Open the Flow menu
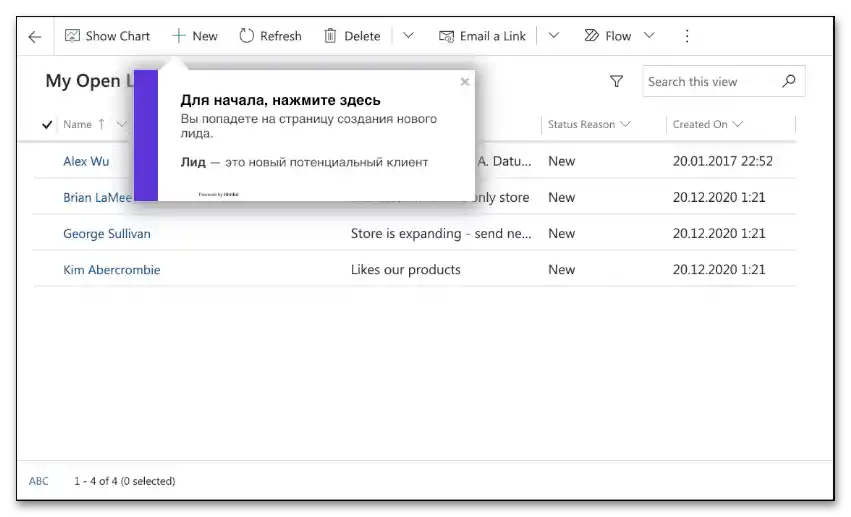The width and height of the screenshot is (851, 517). point(608,36)
